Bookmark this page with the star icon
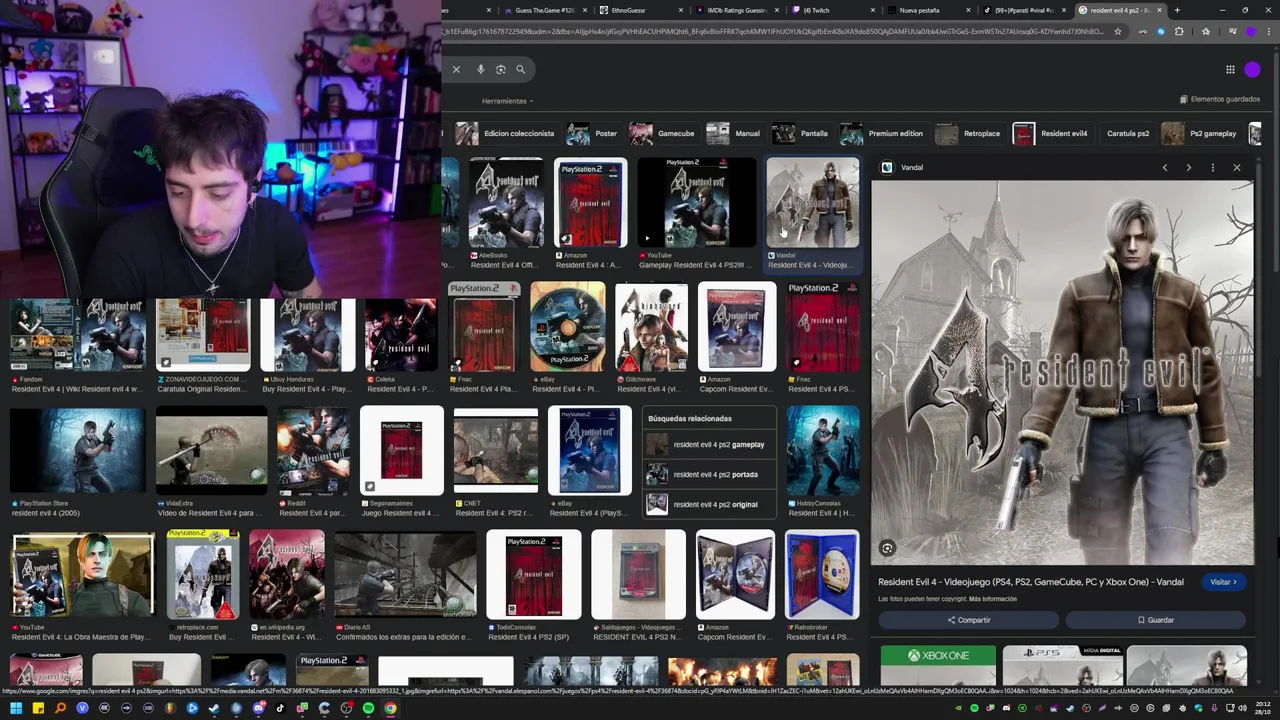Screen dimensions: 1280x720 [1118, 31]
